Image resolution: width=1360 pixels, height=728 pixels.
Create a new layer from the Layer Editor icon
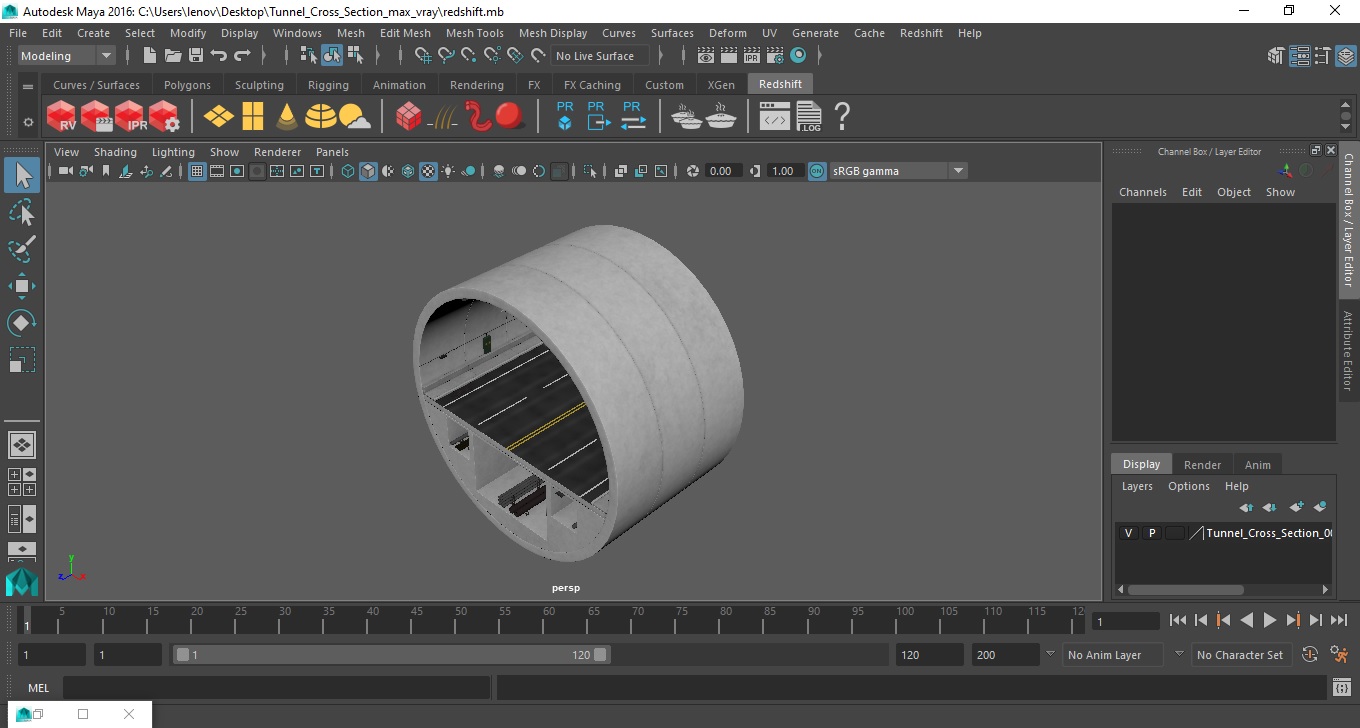(1296, 508)
